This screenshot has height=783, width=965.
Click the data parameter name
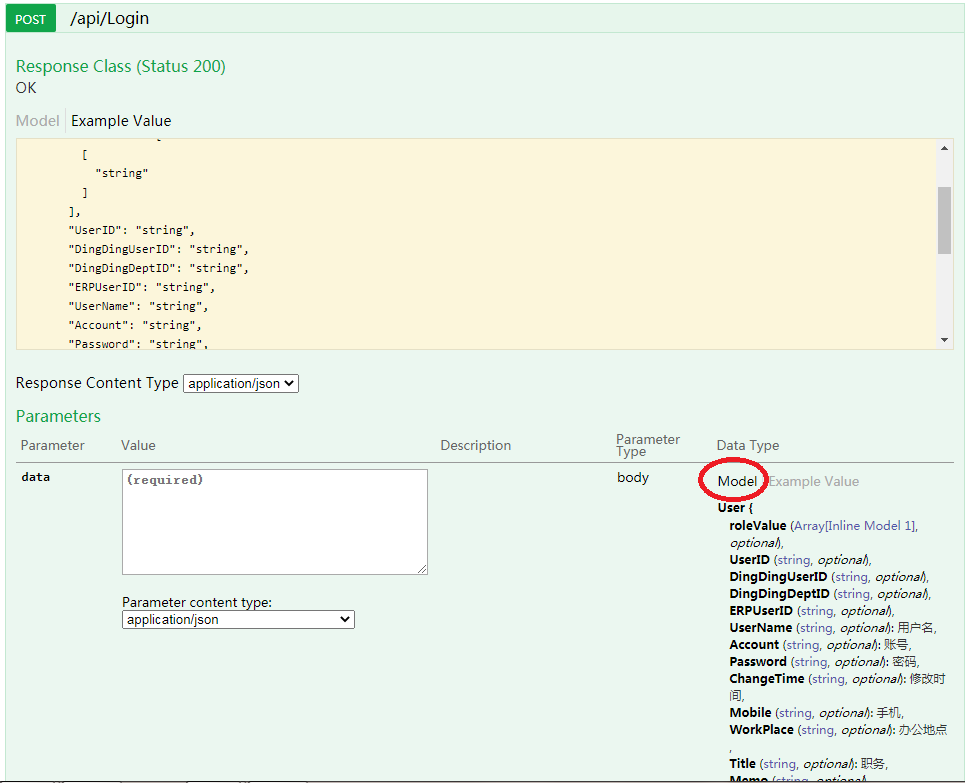[36, 477]
